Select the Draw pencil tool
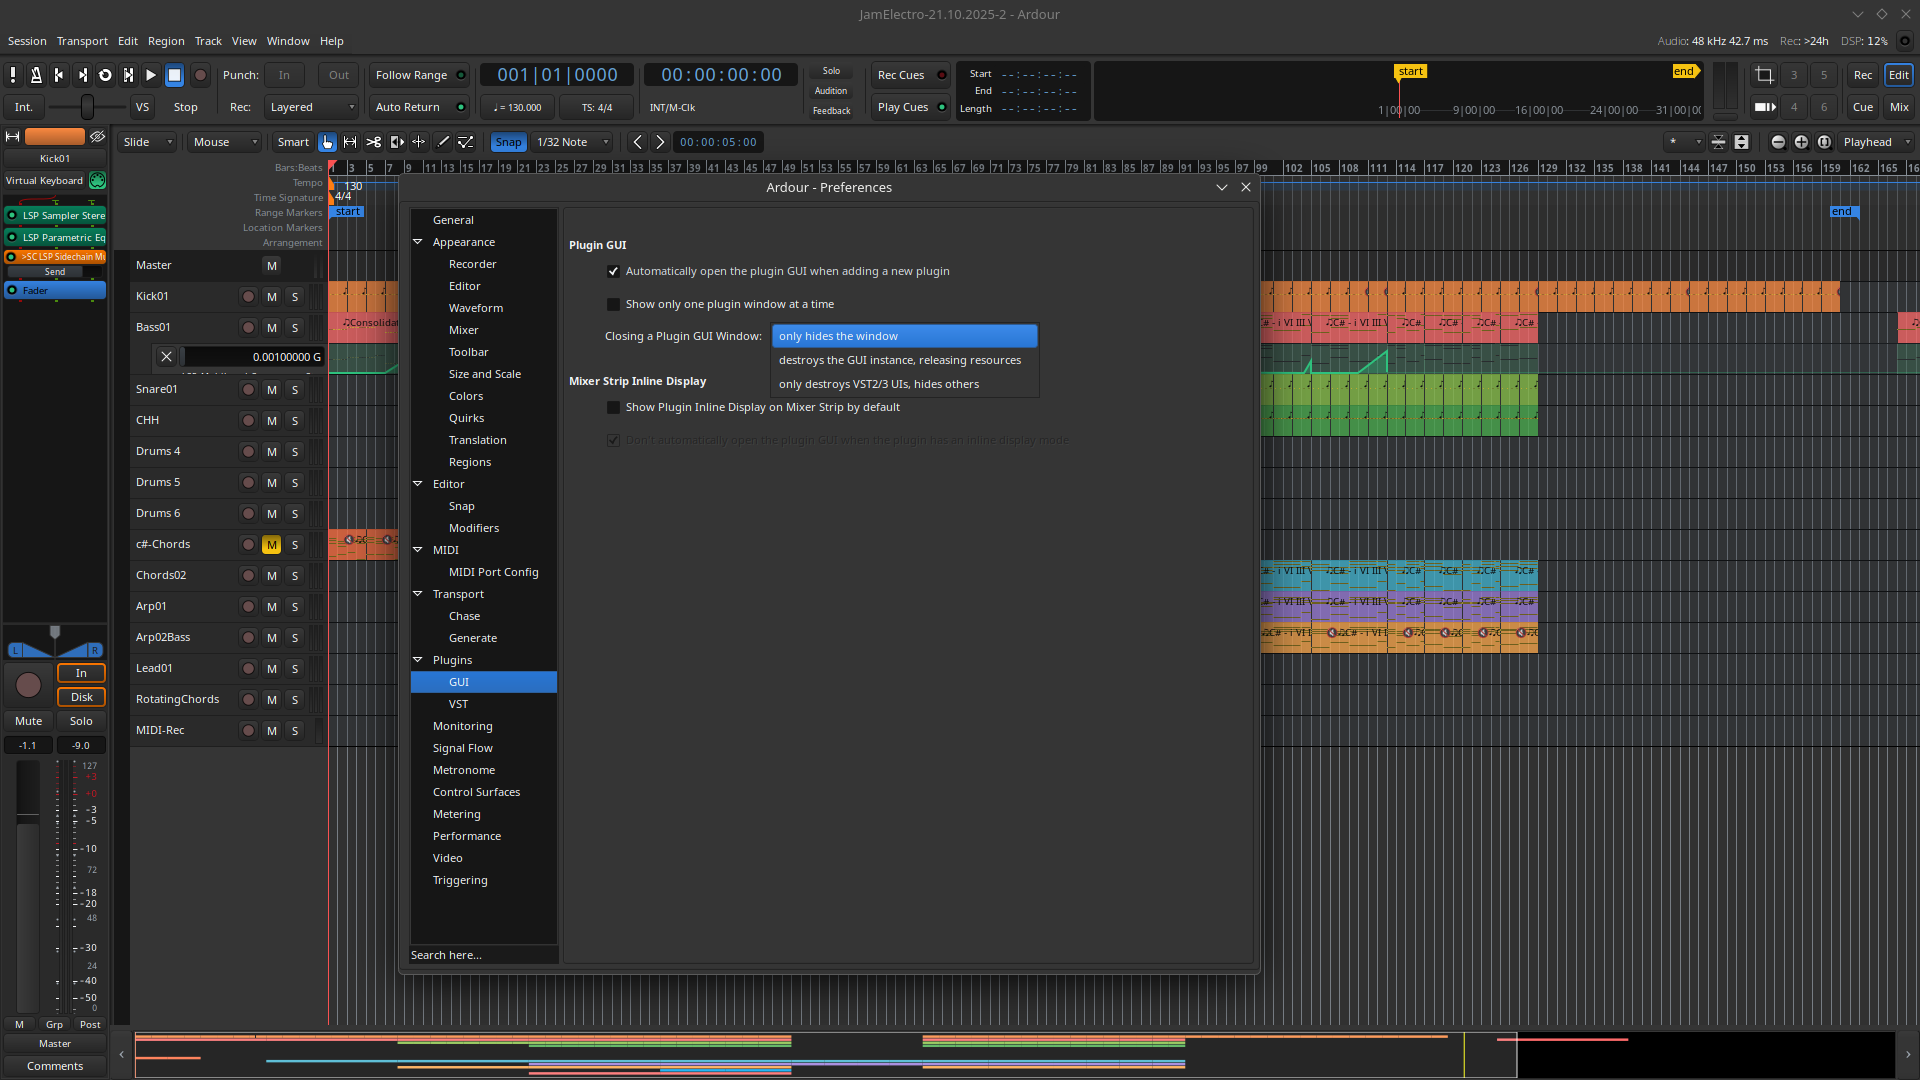 point(443,142)
